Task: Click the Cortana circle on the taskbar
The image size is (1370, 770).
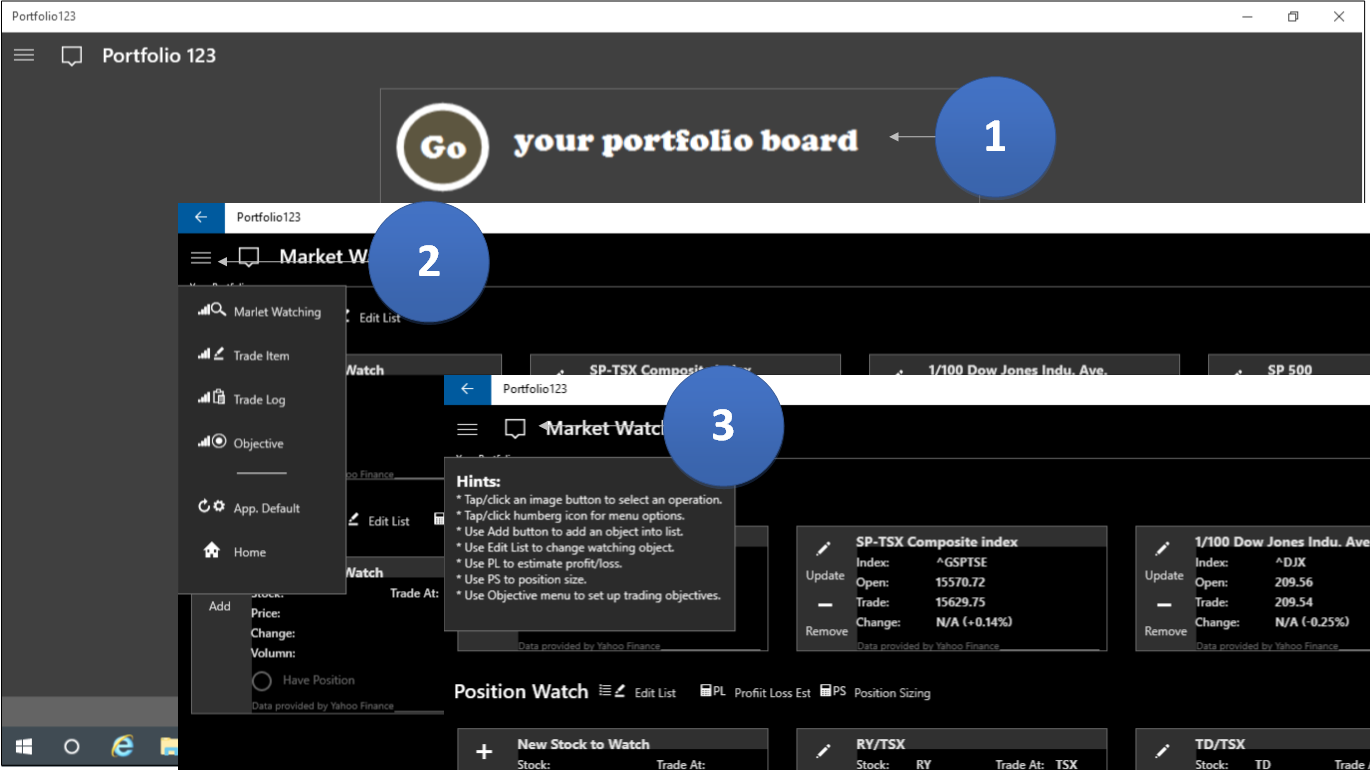Action: click(72, 746)
